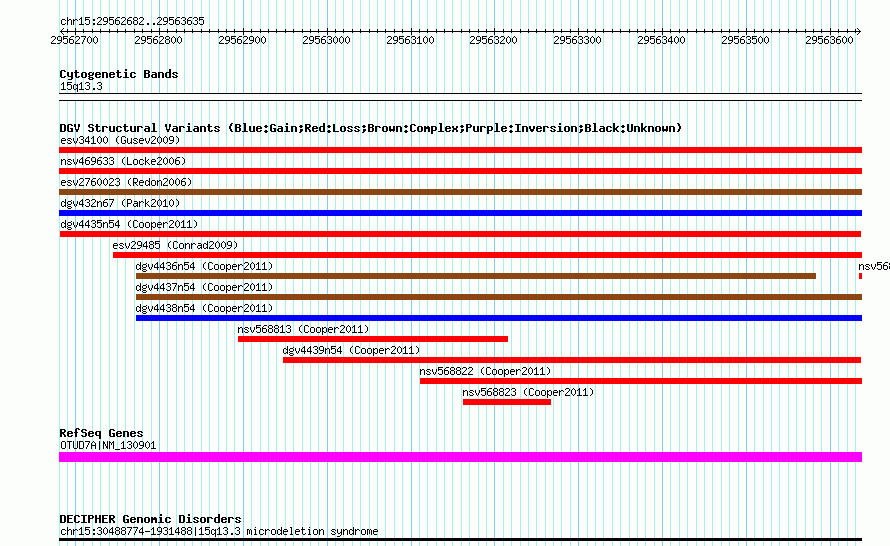This screenshot has width=890, height=546.
Task: Click ruler position 29563400
Action: [661, 40]
